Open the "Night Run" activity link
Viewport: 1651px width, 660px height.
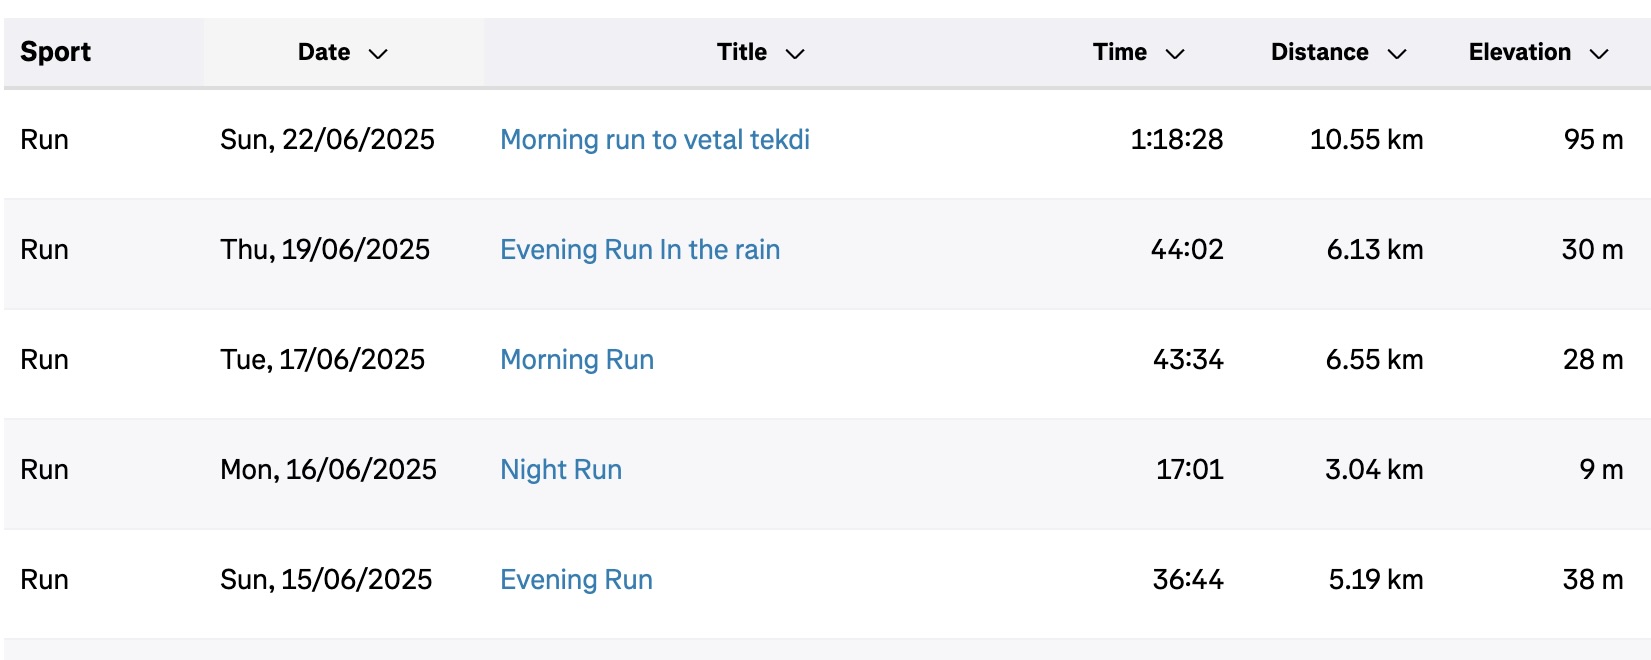click(x=561, y=470)
